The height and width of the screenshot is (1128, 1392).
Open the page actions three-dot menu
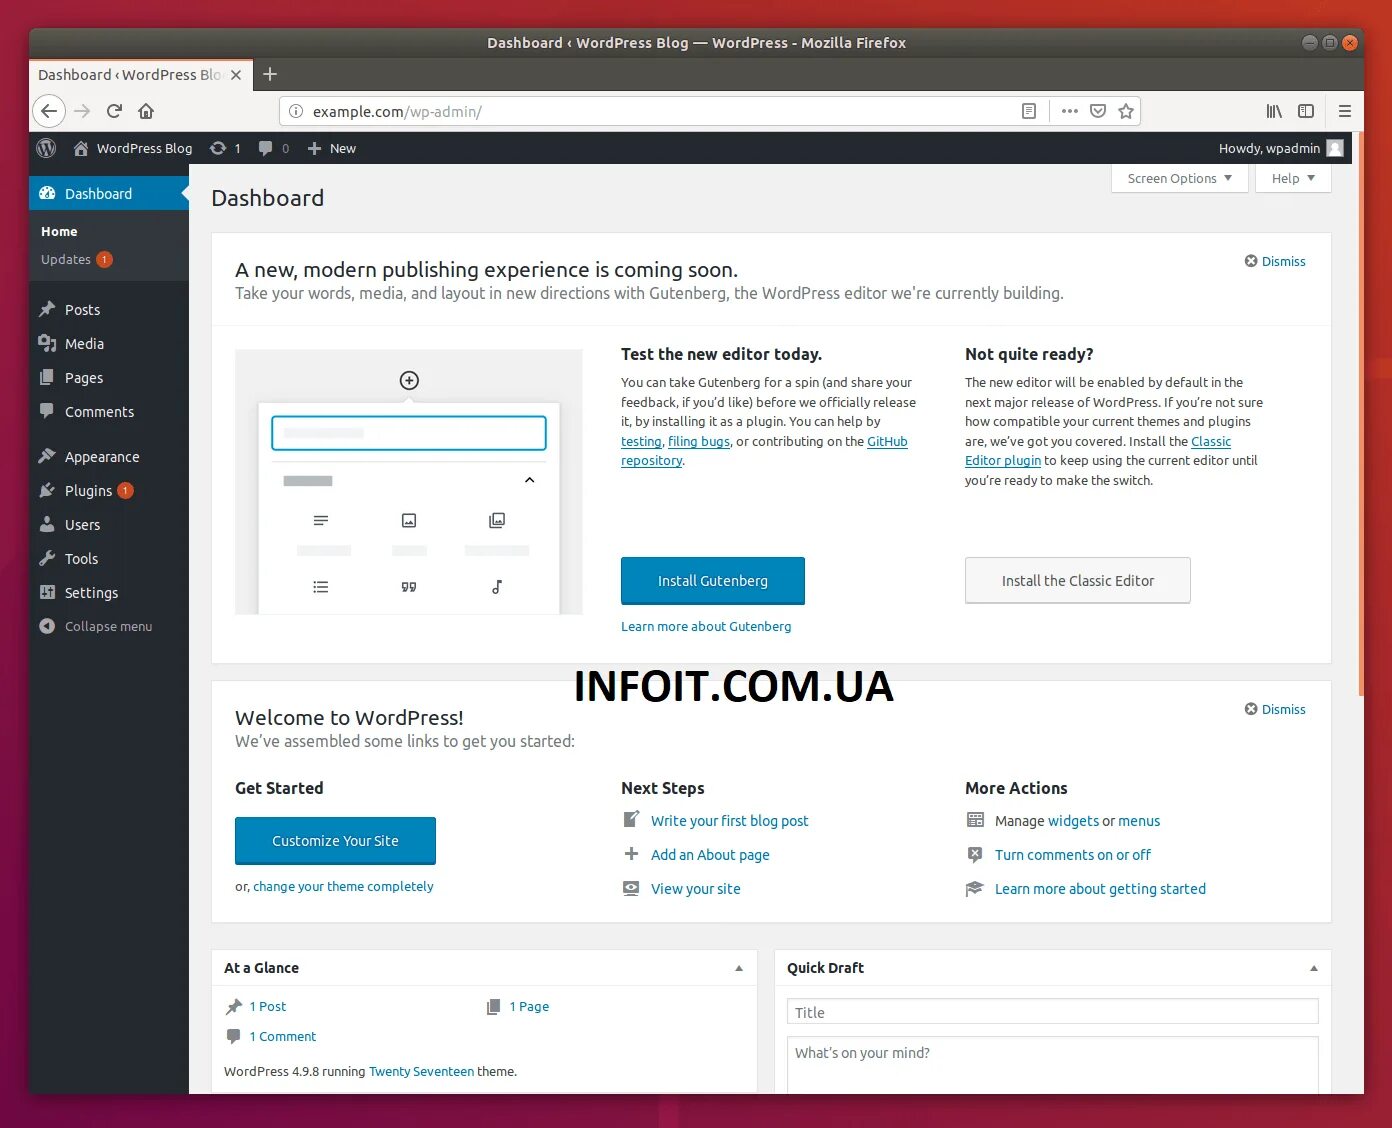pos(1069,111)
